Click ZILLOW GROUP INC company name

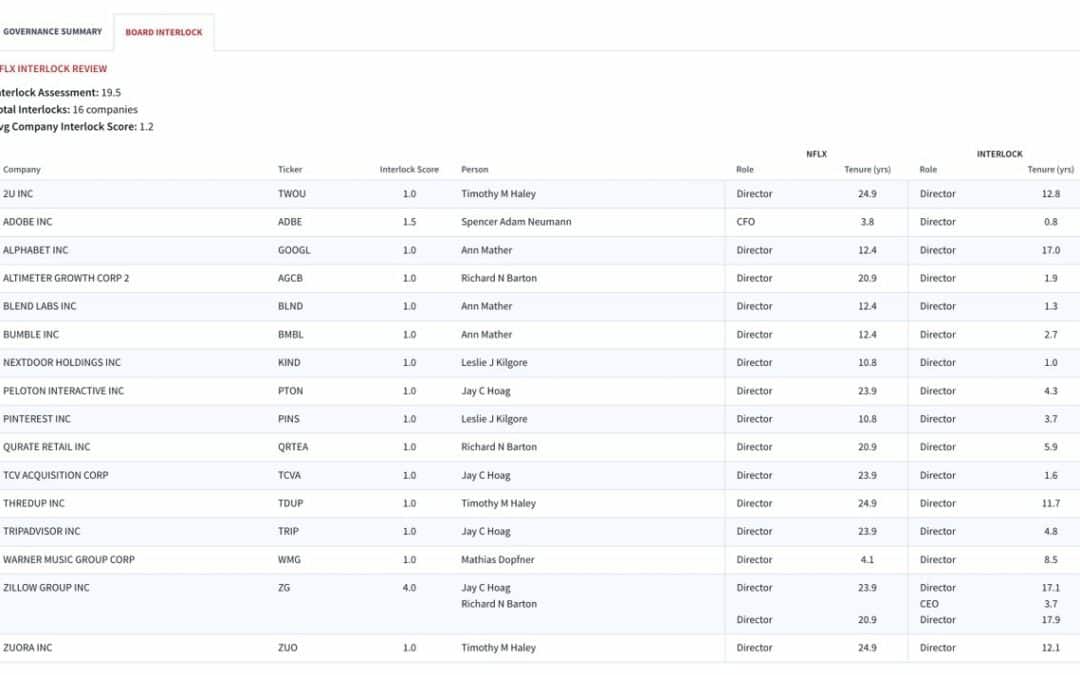(46, 588)
